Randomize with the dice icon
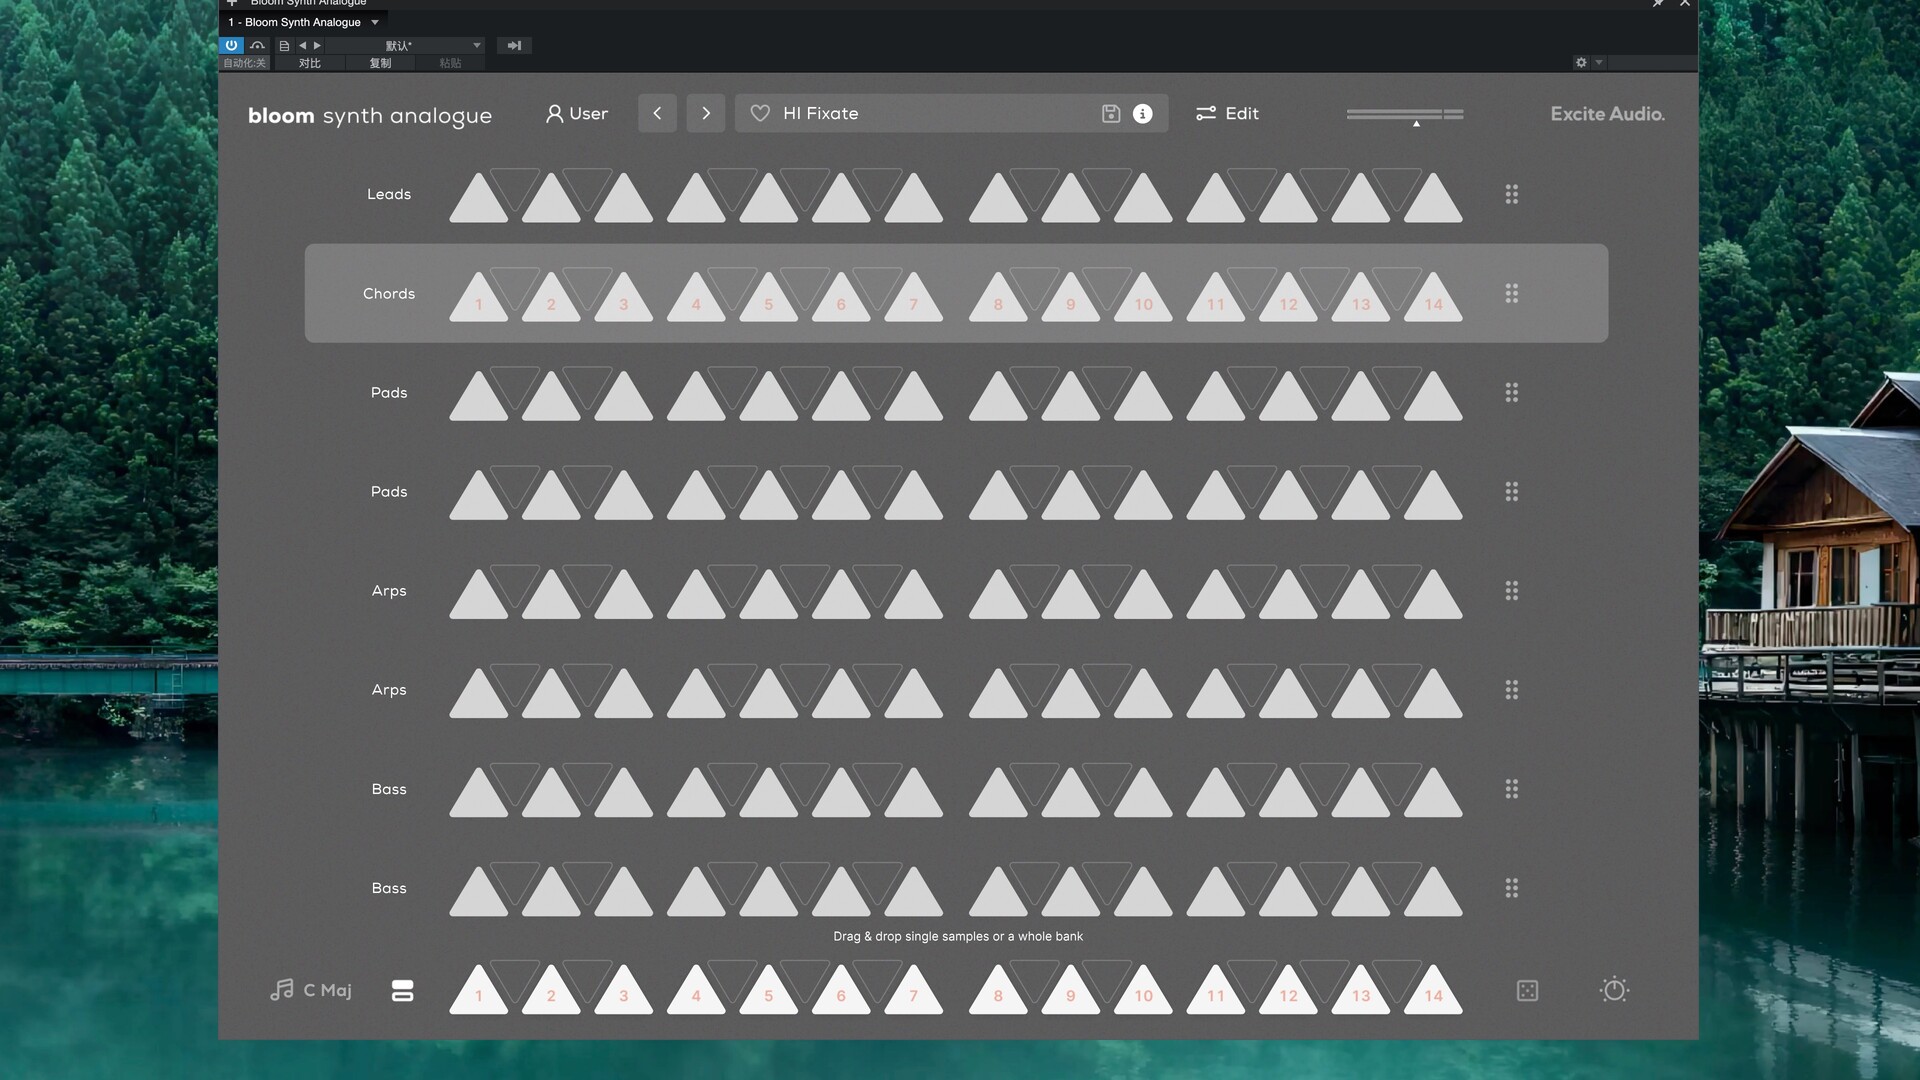The width and height of the screenshot is (1920, 1080). [1527, 990]
